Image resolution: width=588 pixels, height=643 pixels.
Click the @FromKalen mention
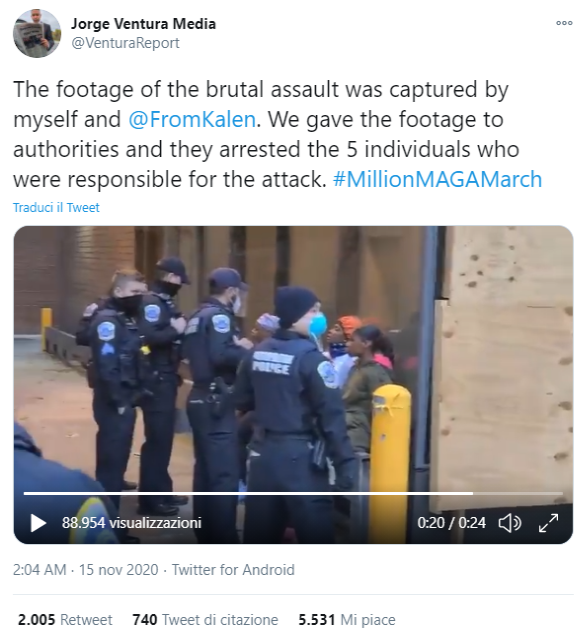tap(192, 119)
